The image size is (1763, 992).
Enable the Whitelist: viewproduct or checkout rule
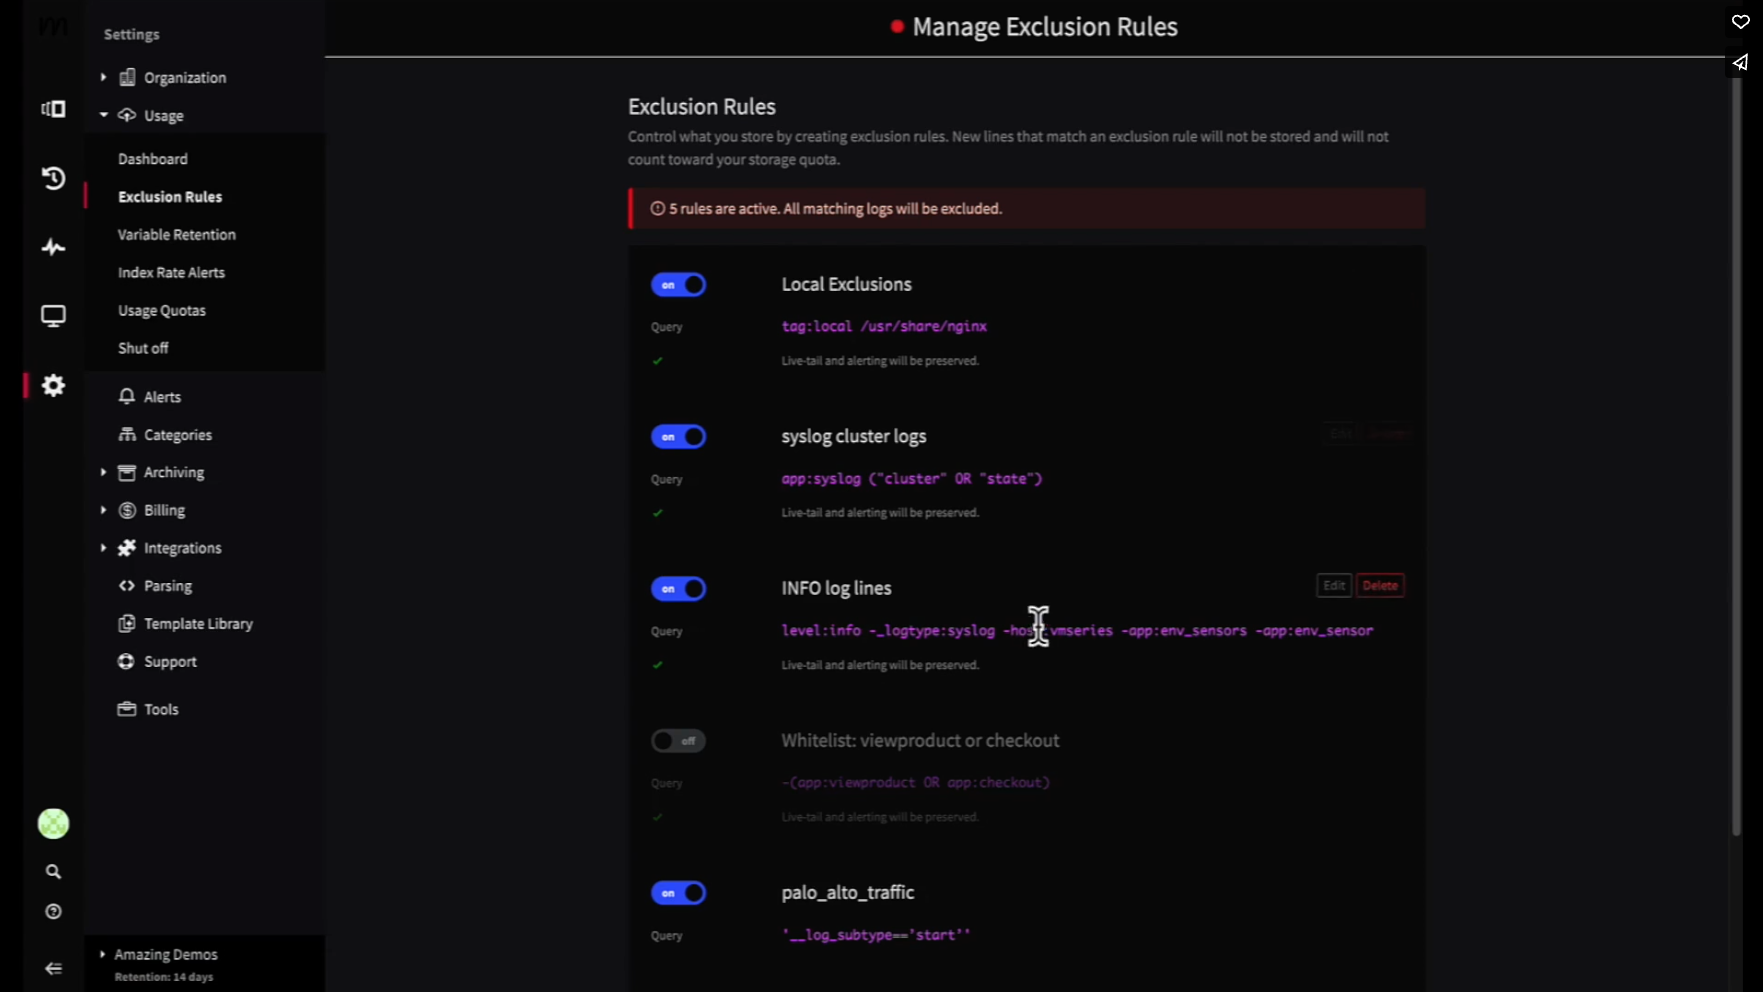tap(678, 741)
